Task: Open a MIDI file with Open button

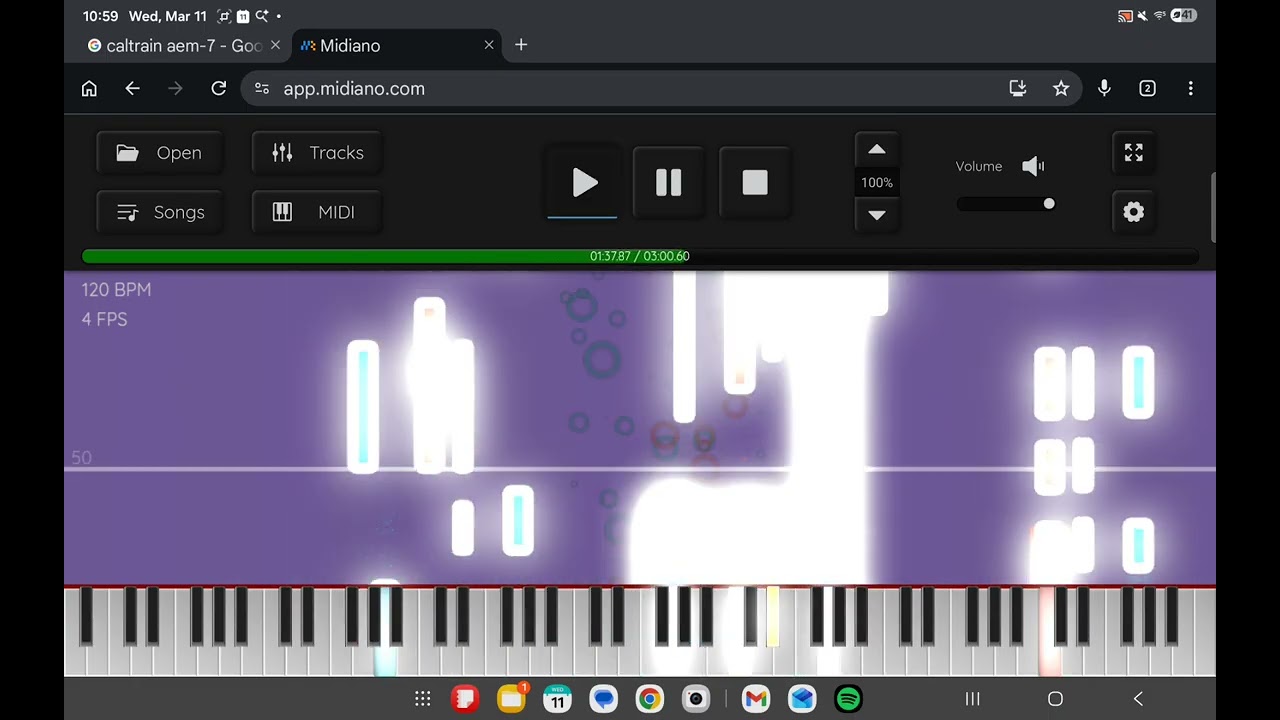Action: (160, 153)
